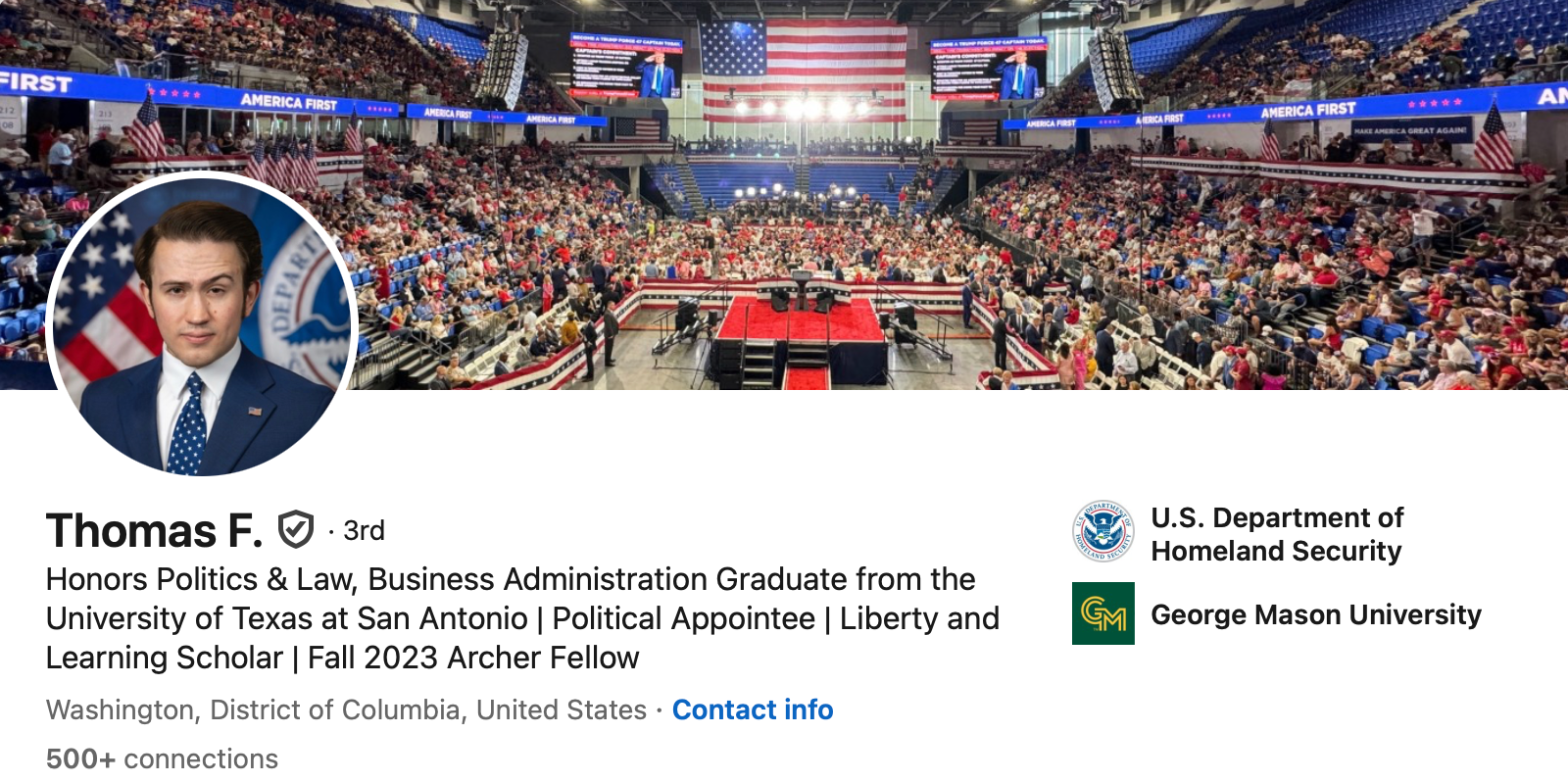Open the George Mason University text link
Image resolution: width=1568 pixels, height=782 pixels.
point(1316,614)
